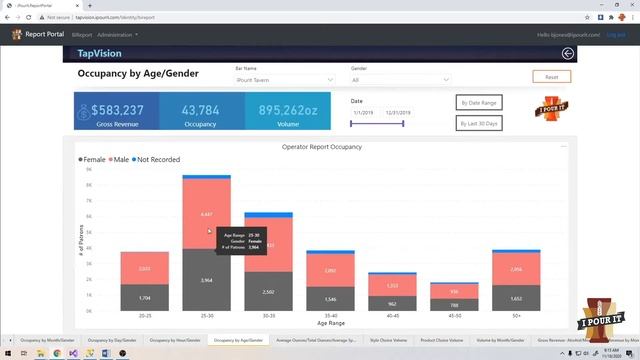Click the Not secure warning icon
640x360 pixels.
42,17
